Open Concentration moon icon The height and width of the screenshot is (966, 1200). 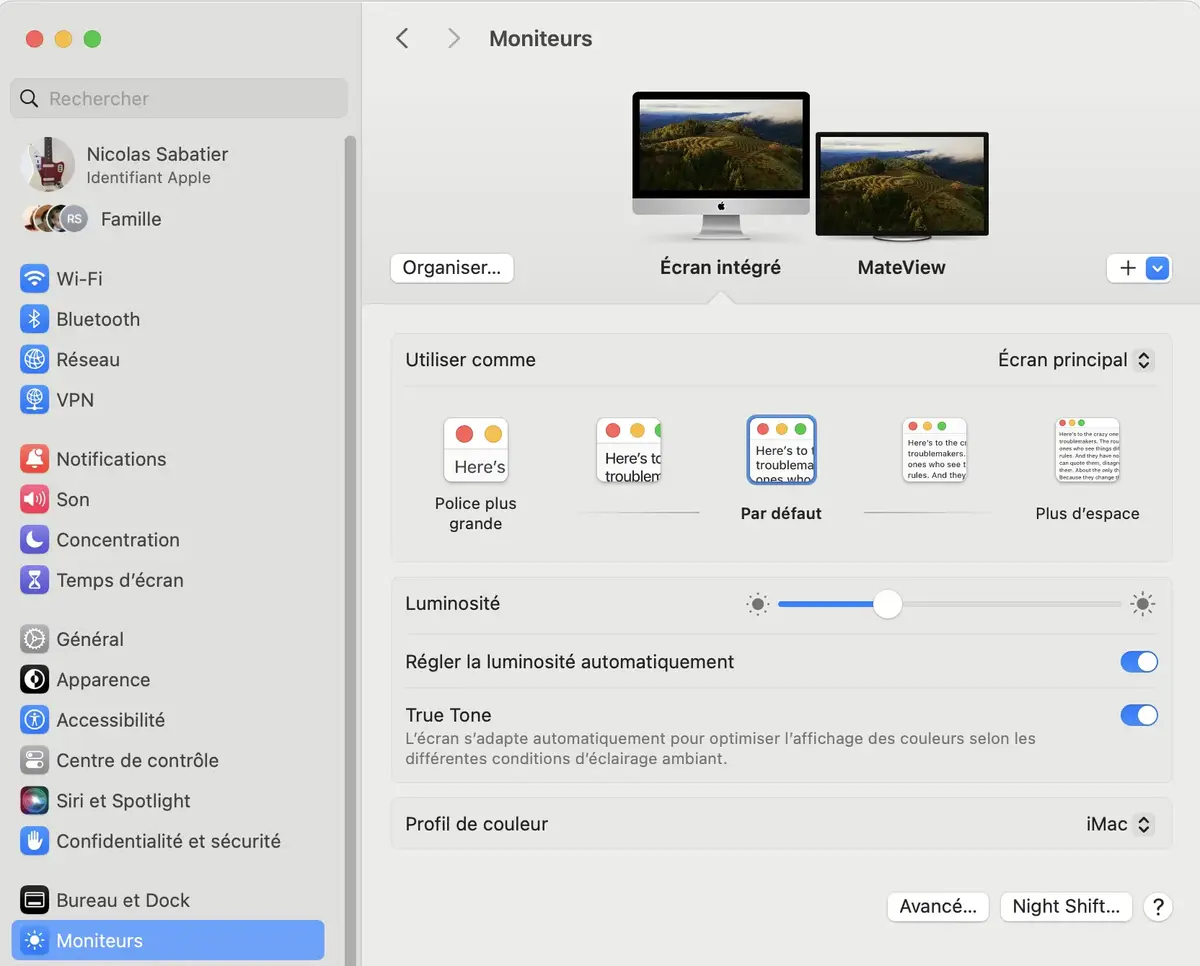[35, 540]
